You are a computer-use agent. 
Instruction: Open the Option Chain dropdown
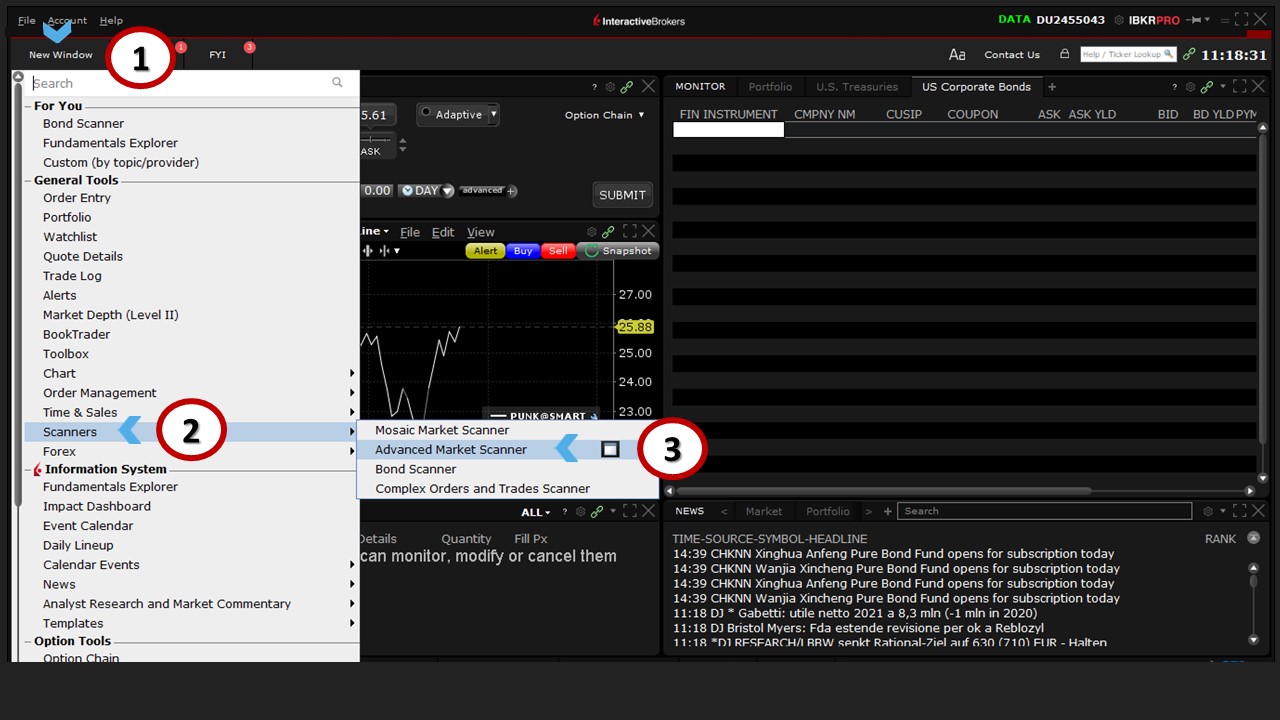(604, 114)
